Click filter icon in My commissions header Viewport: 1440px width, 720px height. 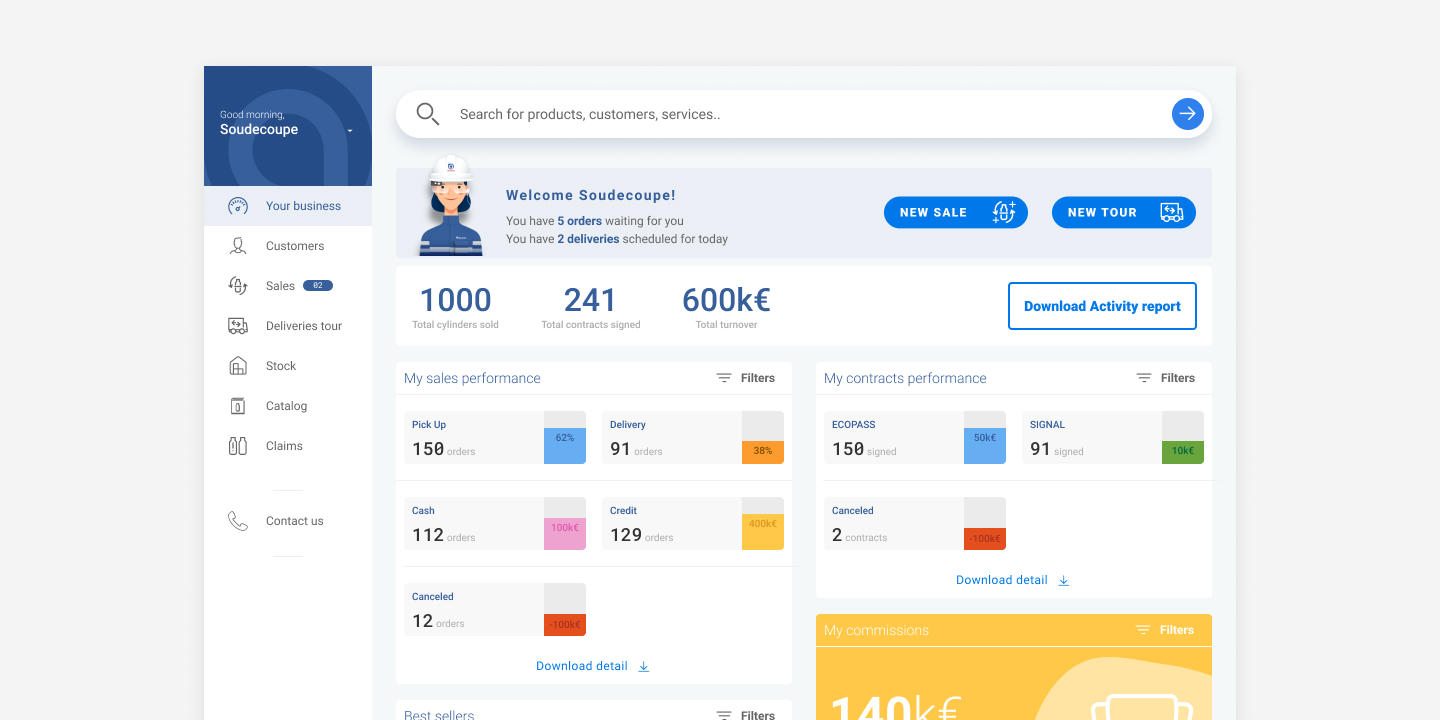[x=1143, y=630]
